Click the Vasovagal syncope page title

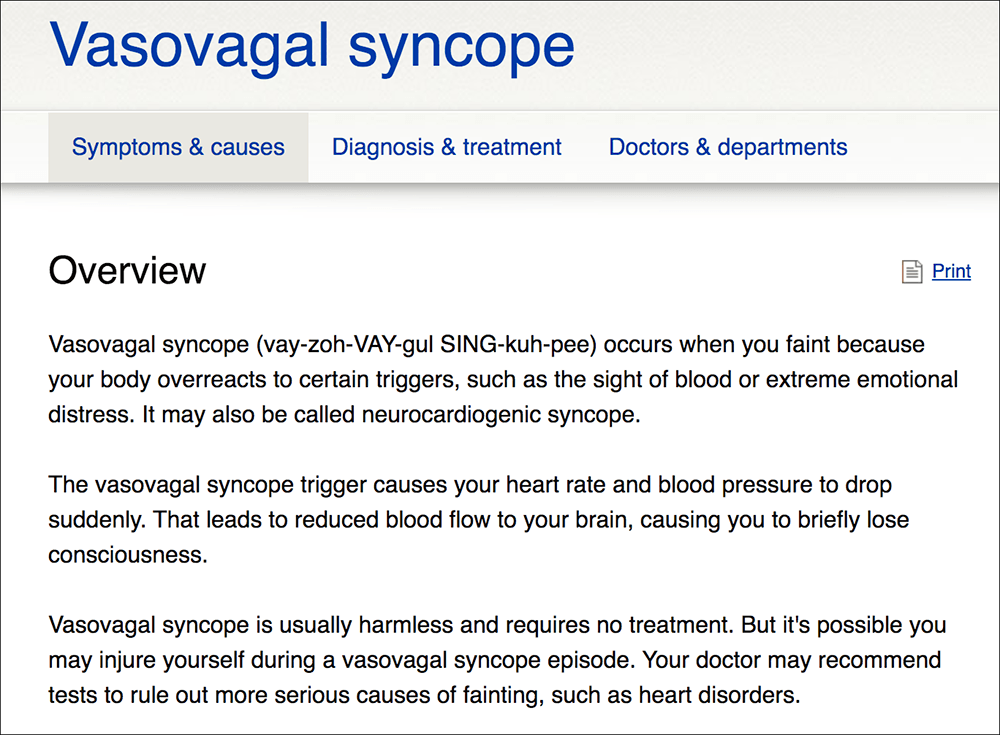coord(312,46)
